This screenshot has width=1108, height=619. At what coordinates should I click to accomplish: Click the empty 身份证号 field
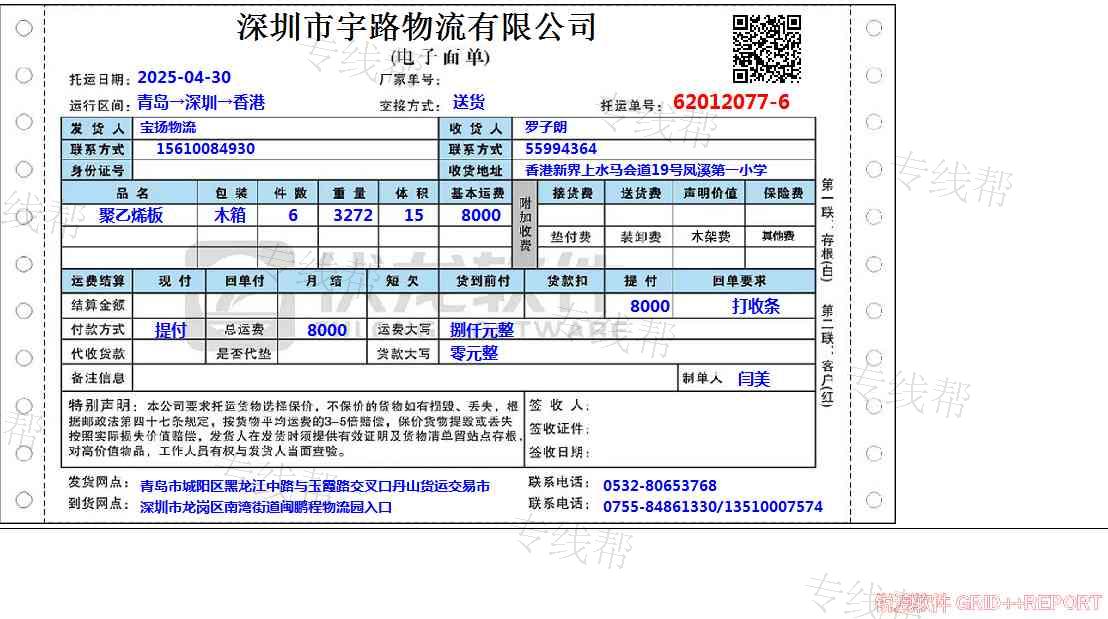(285, 170)
